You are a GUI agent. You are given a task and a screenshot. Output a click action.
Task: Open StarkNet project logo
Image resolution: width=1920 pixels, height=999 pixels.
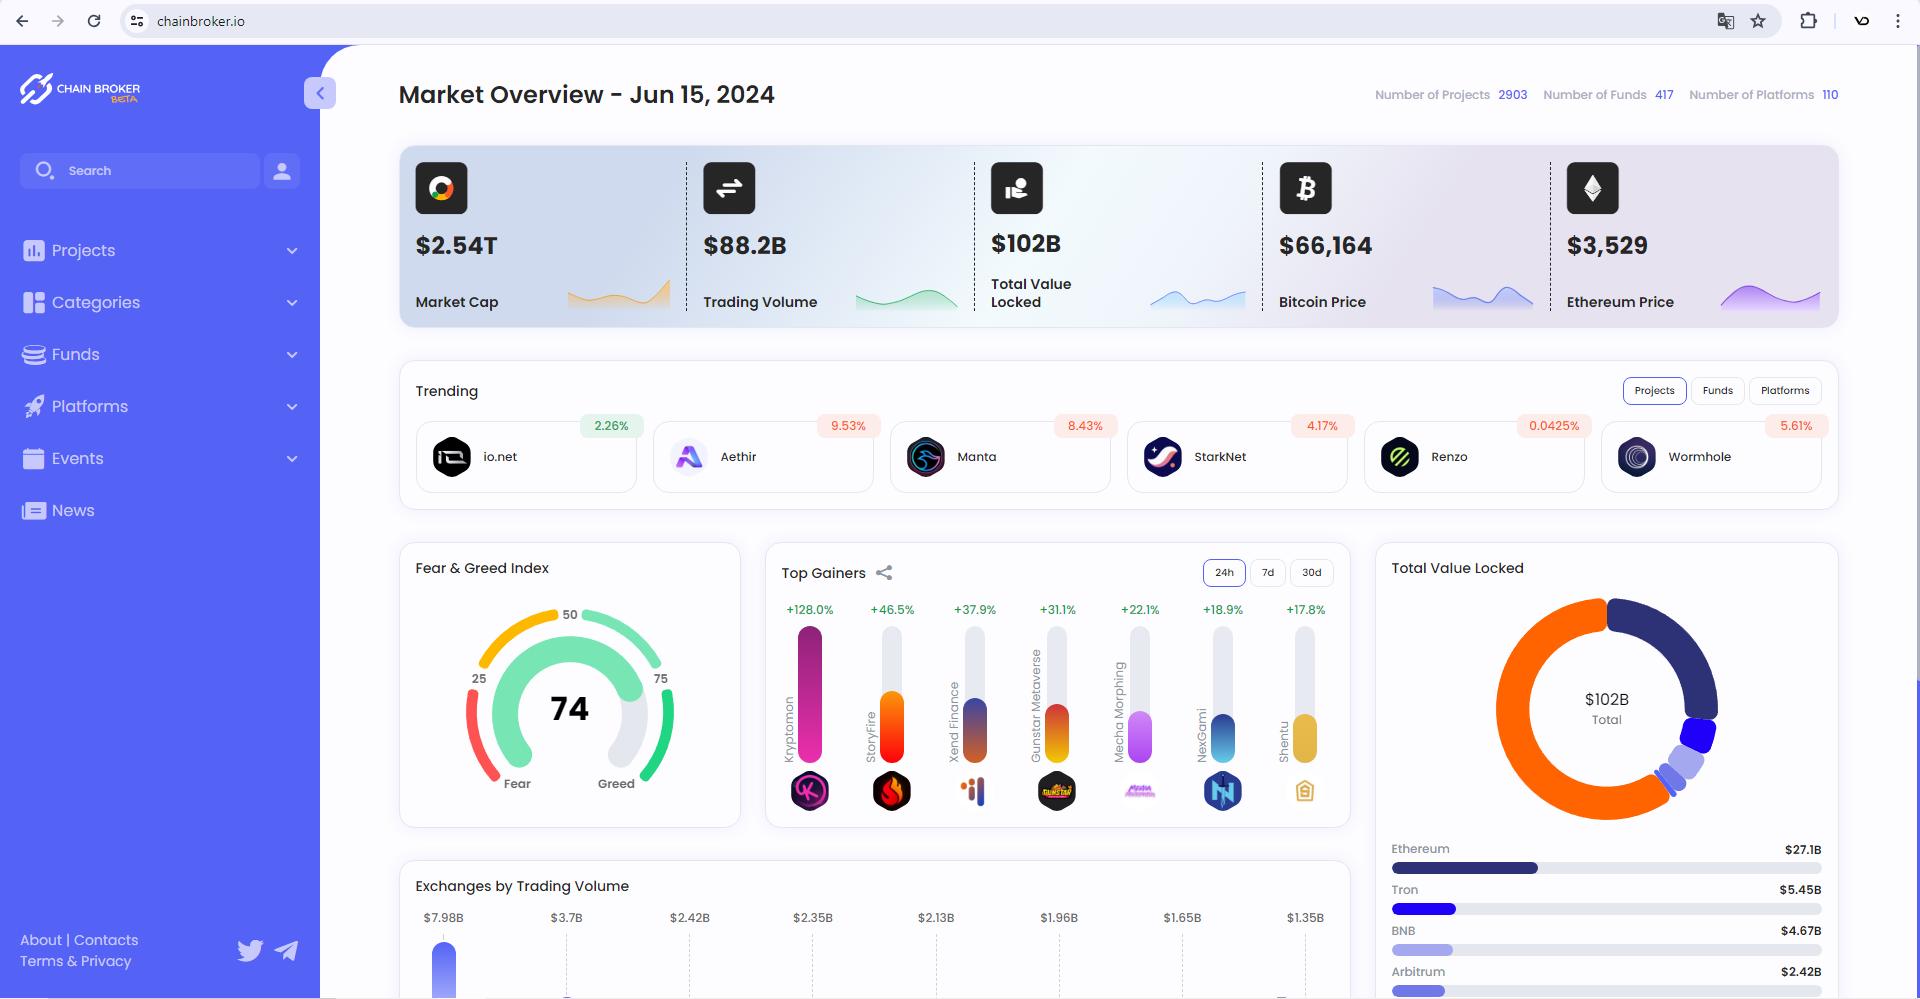point(1163,457)
